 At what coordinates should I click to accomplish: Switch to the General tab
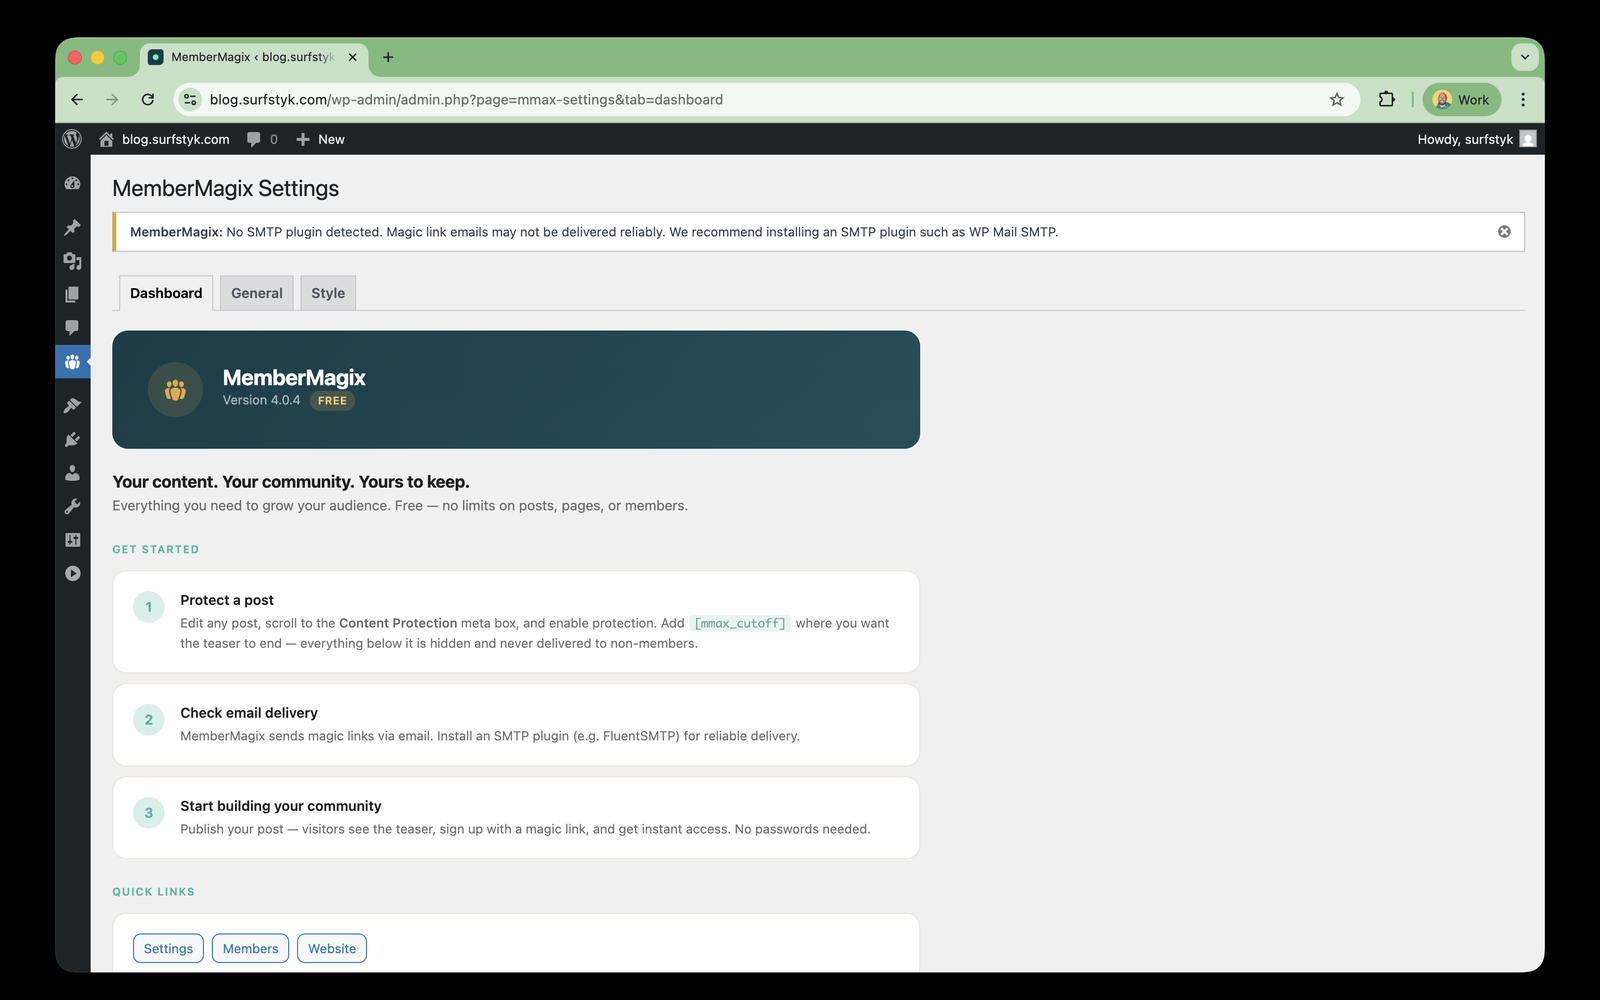(x=256, y=292)
